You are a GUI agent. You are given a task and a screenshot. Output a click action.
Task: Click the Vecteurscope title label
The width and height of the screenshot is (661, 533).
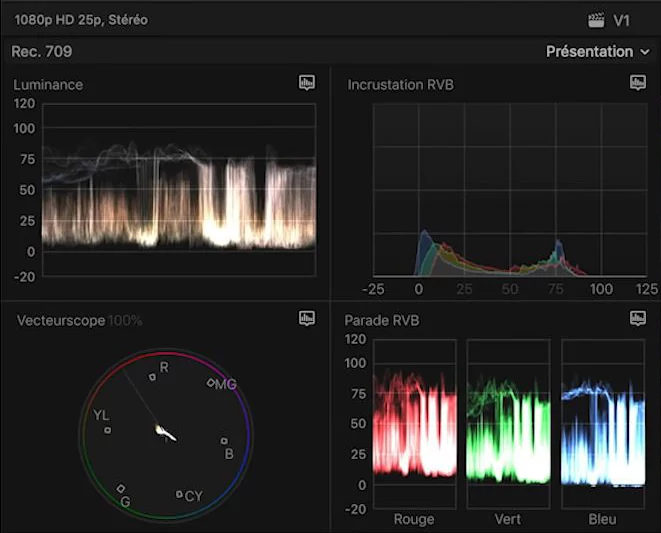(x=61, y=320)
